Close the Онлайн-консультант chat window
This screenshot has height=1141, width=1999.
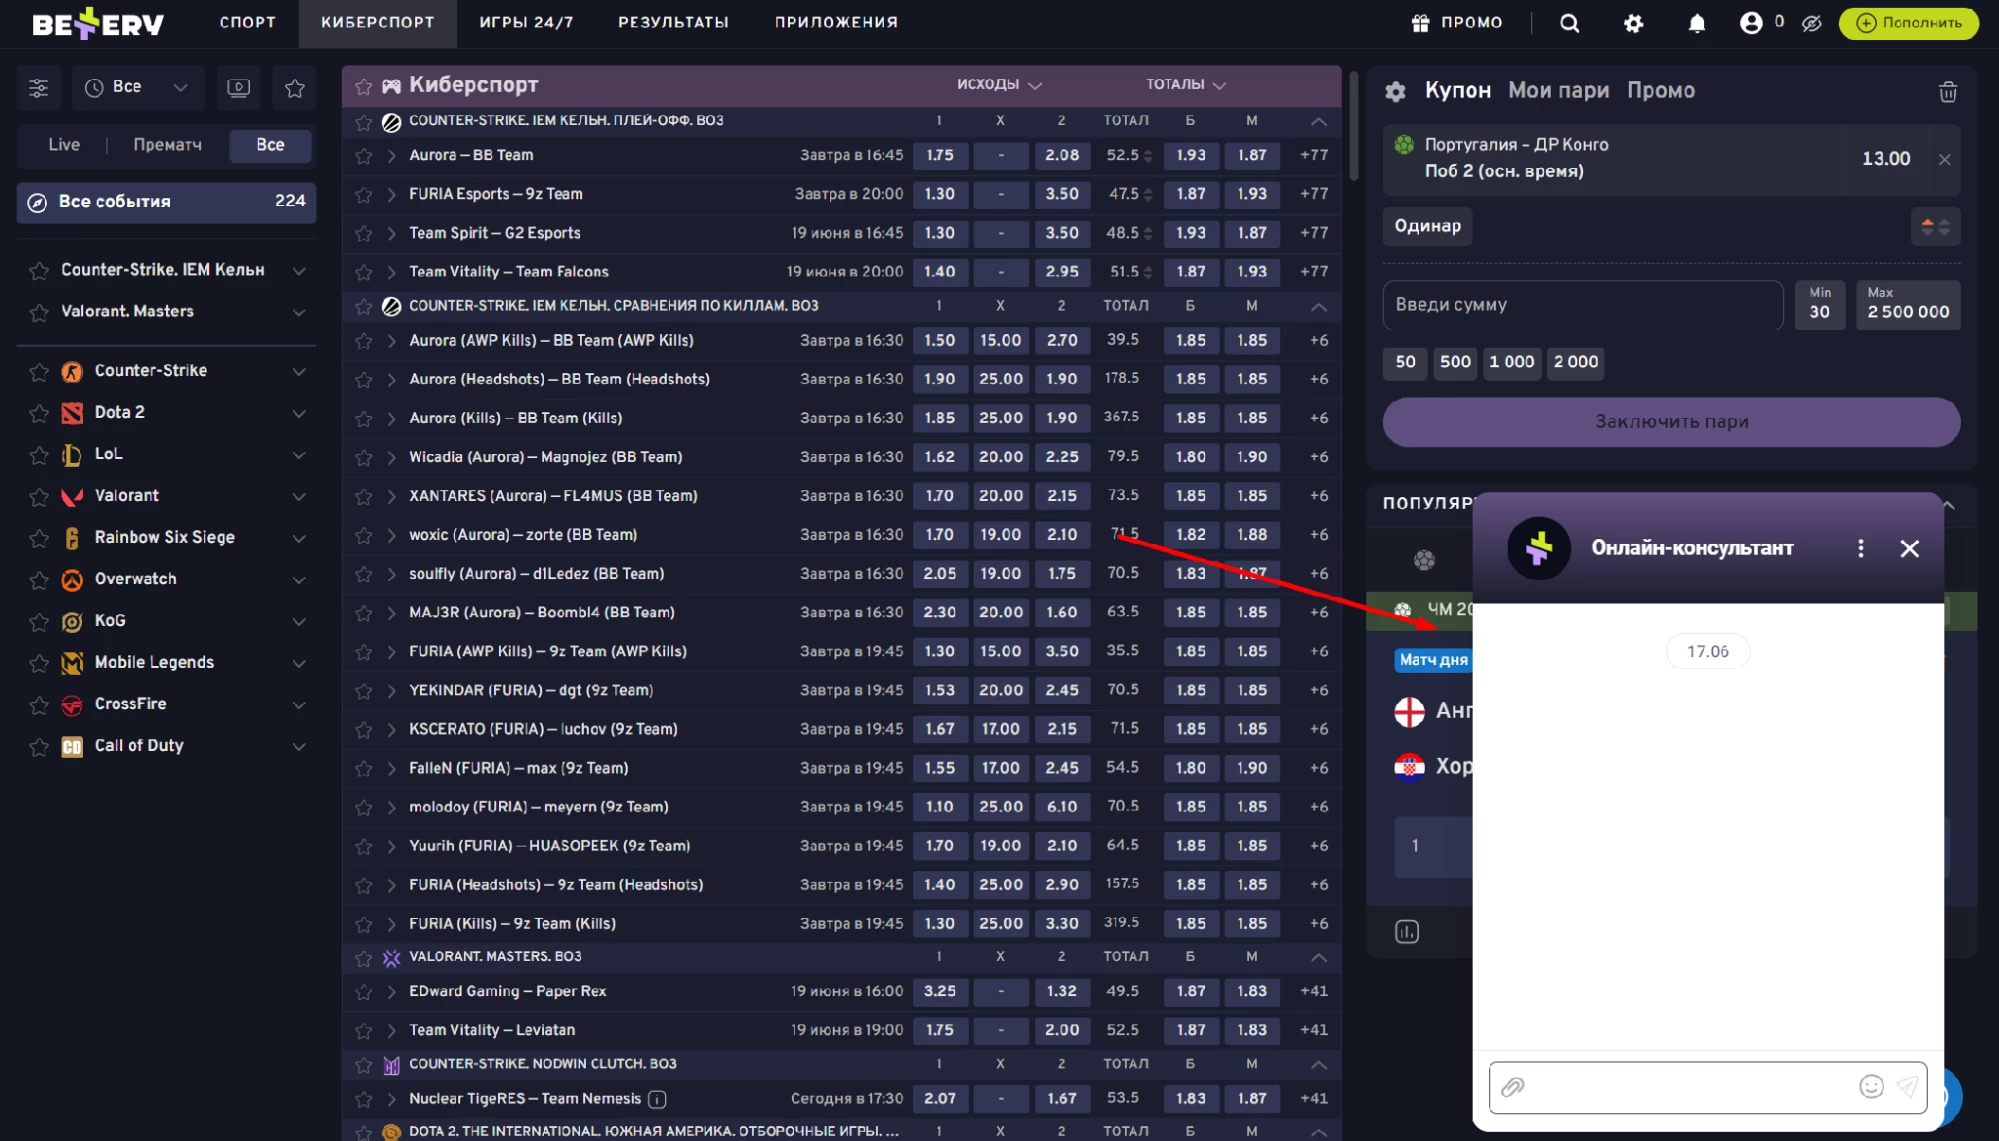tap(1909, 548)
